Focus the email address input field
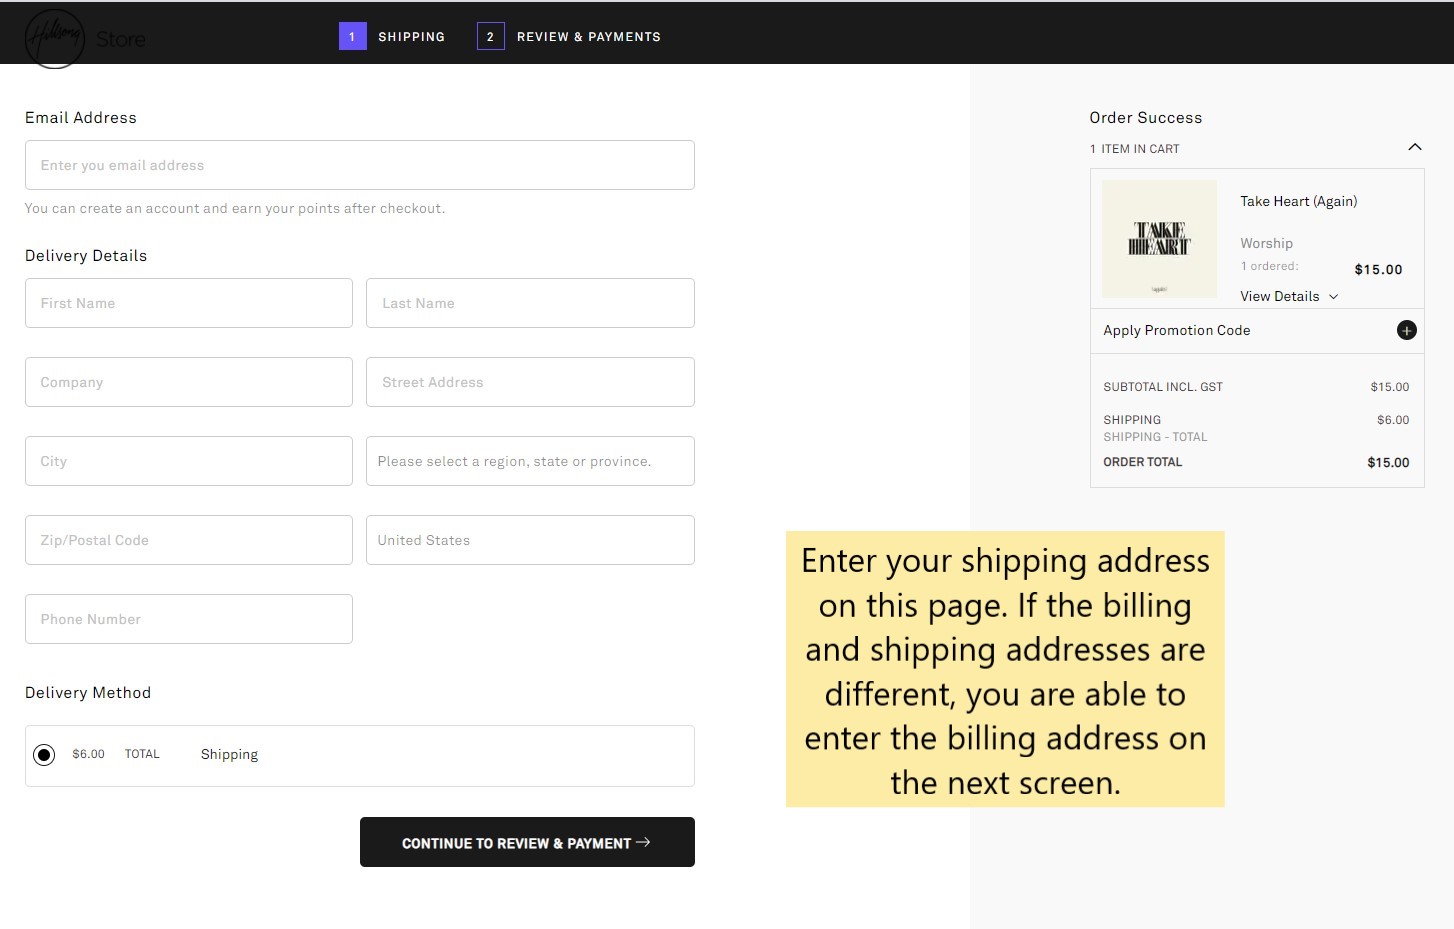Viewport: 1454px width, 929px height. pyautogui.click(x=360, y=165)
